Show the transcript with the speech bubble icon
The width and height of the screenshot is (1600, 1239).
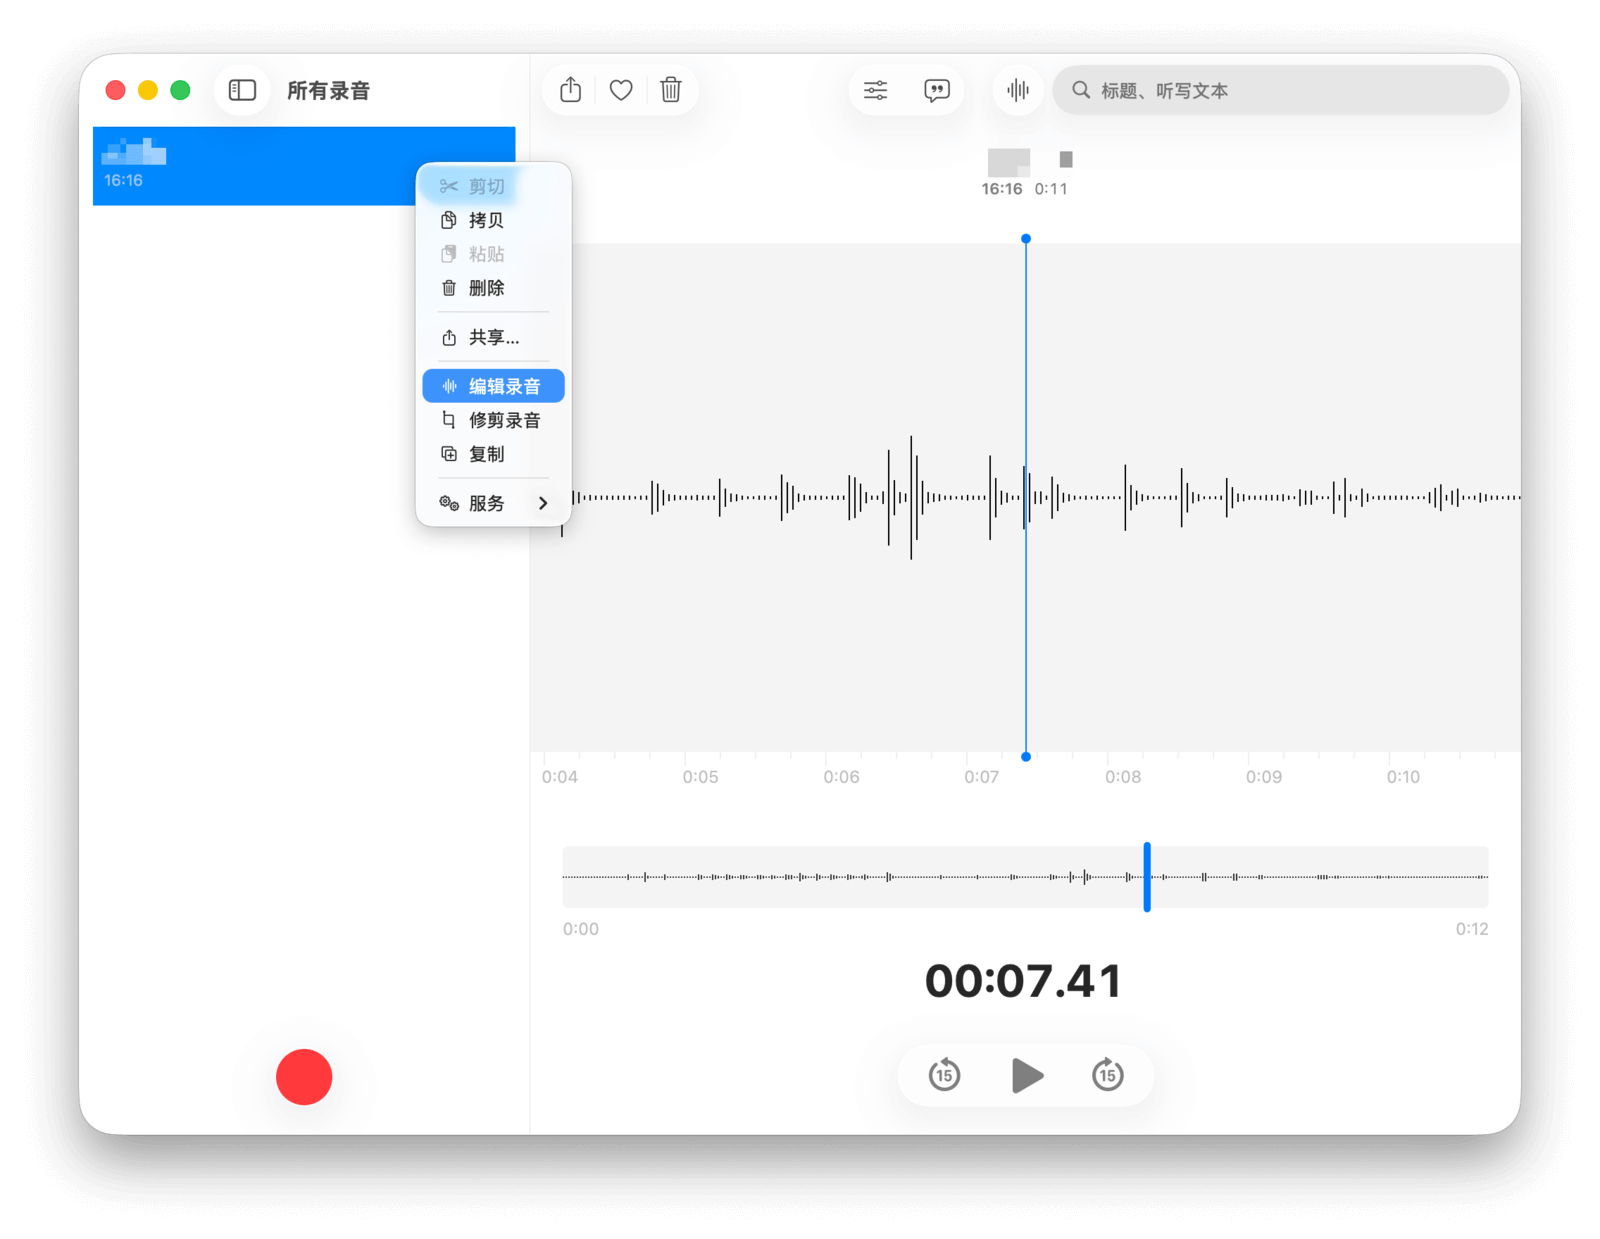pyautogui.click(x=937, y=90)
